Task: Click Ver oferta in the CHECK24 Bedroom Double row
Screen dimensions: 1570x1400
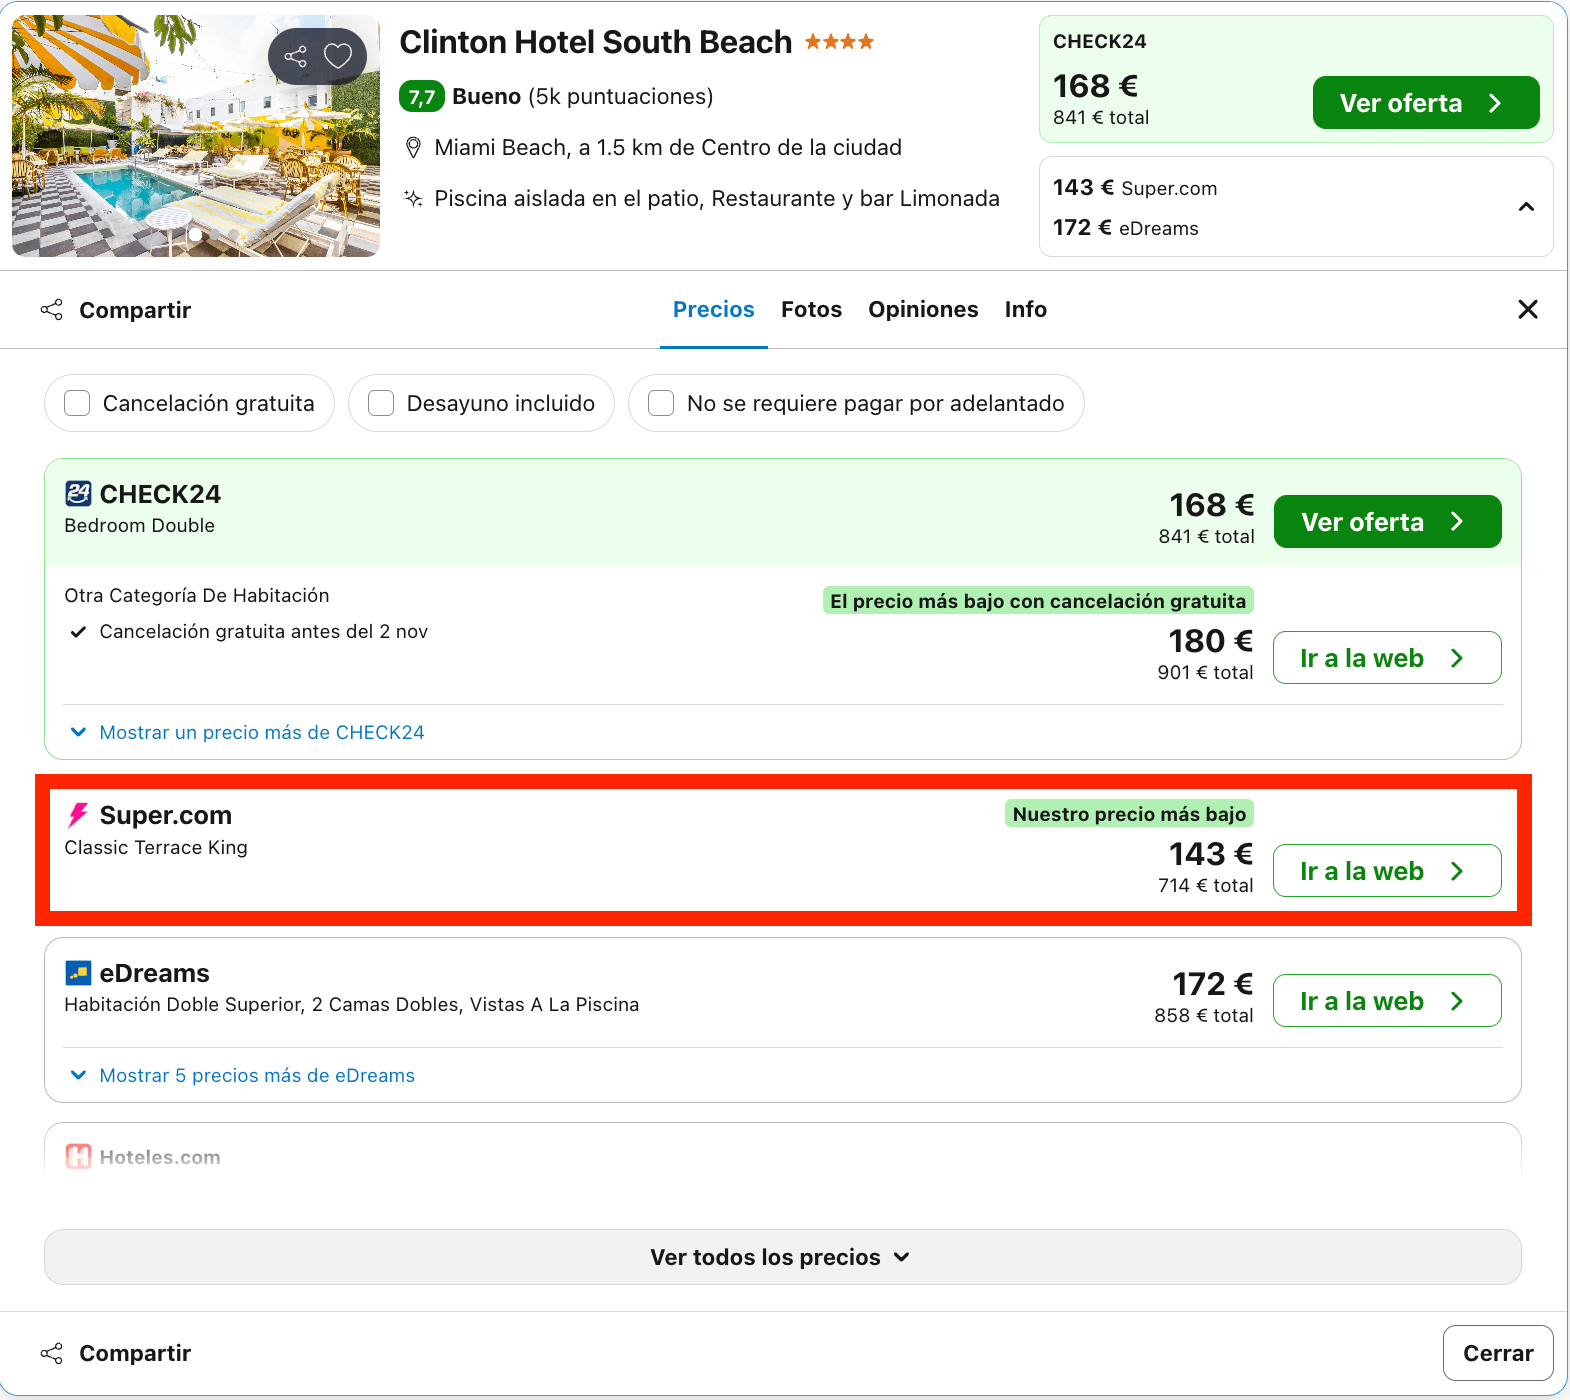Action: [1388, 522]
